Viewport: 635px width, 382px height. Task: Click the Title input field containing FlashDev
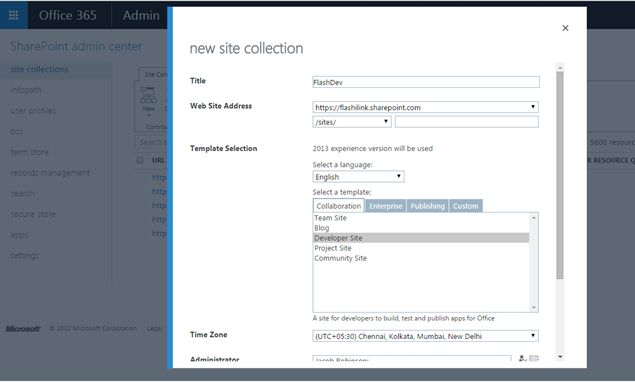click(426, 82)
